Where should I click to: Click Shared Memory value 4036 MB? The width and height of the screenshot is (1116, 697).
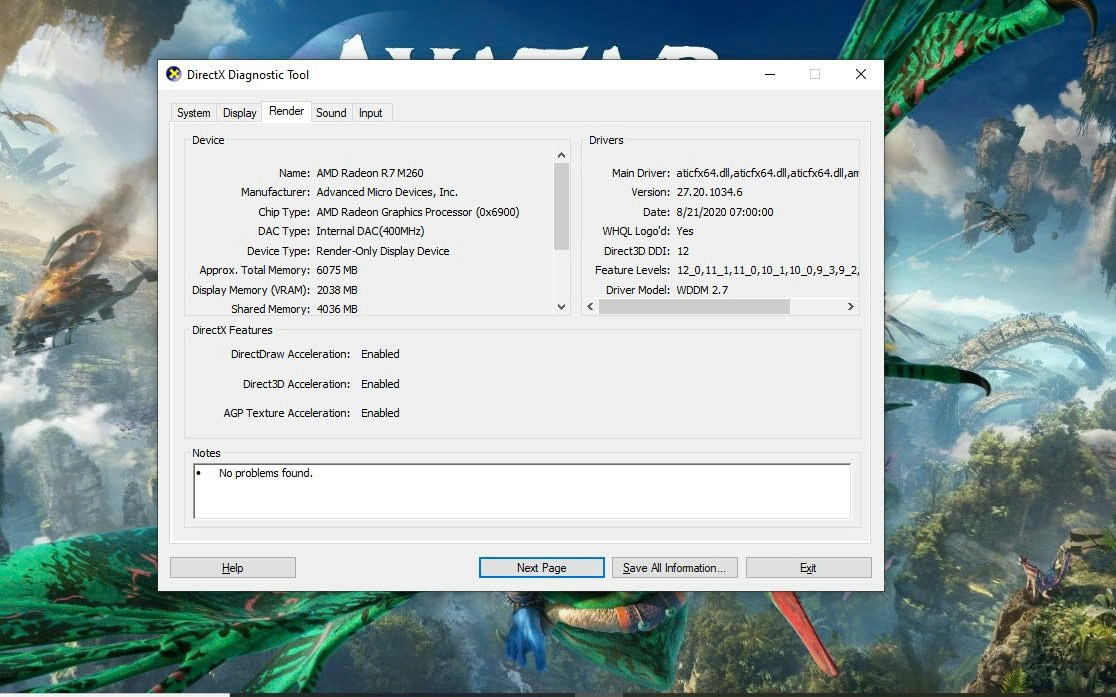coord(337,309)
